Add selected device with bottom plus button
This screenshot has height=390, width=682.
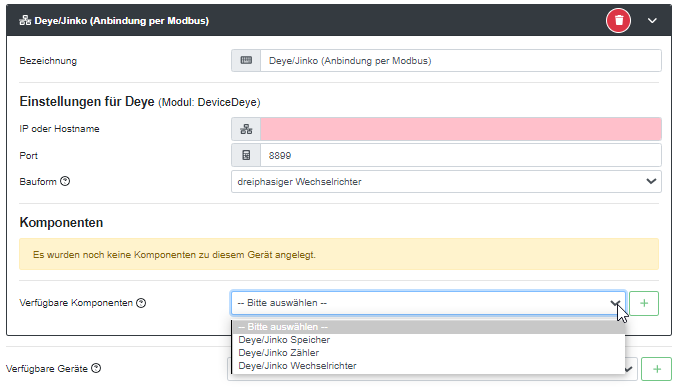(657, 369)
